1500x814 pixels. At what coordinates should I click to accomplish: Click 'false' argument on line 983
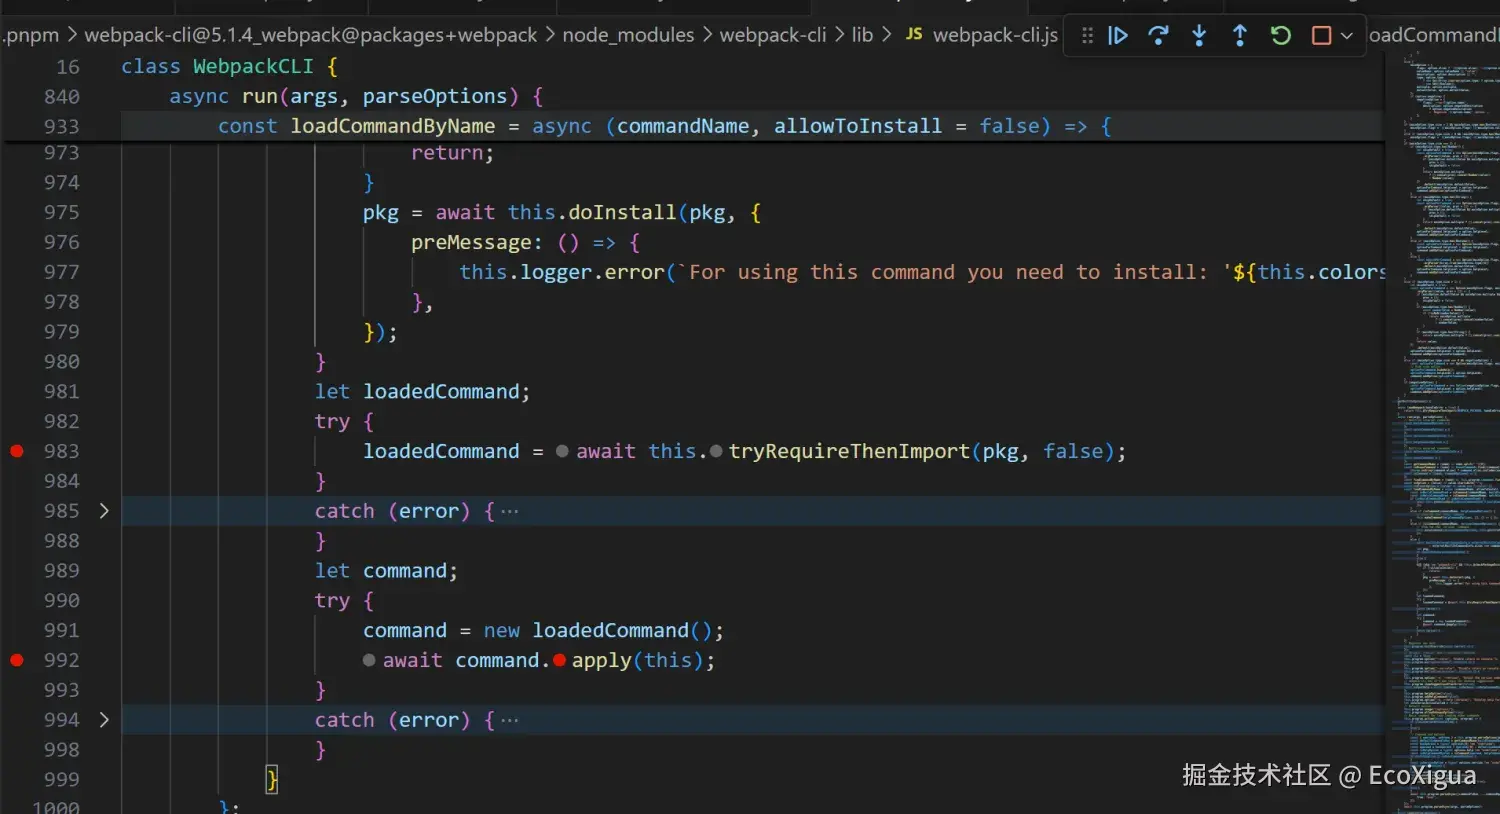(1073, 451)
